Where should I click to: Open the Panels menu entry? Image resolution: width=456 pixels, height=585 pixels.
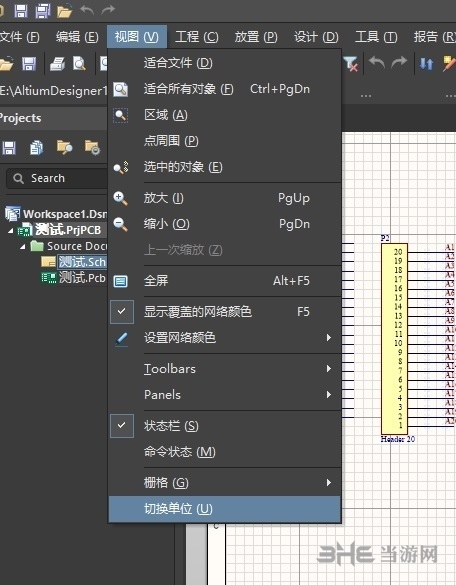(x=225, y=394)
